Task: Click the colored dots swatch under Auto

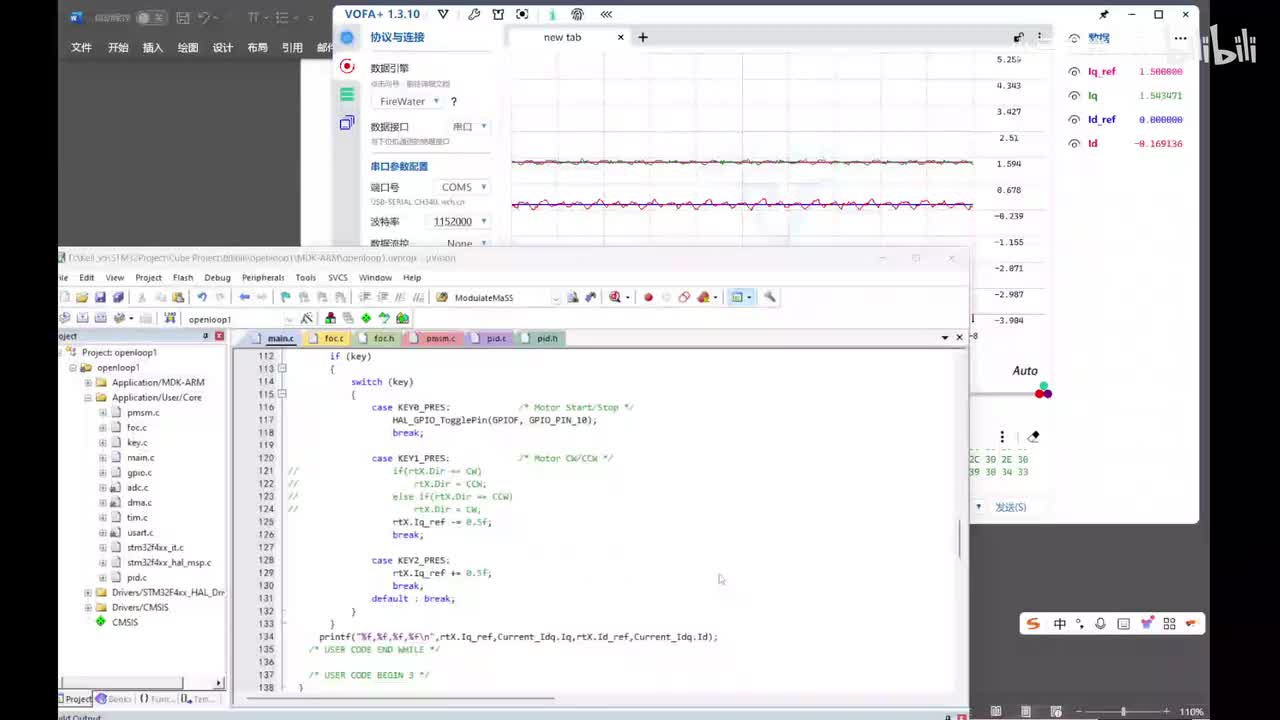Action: [1043, 391]
